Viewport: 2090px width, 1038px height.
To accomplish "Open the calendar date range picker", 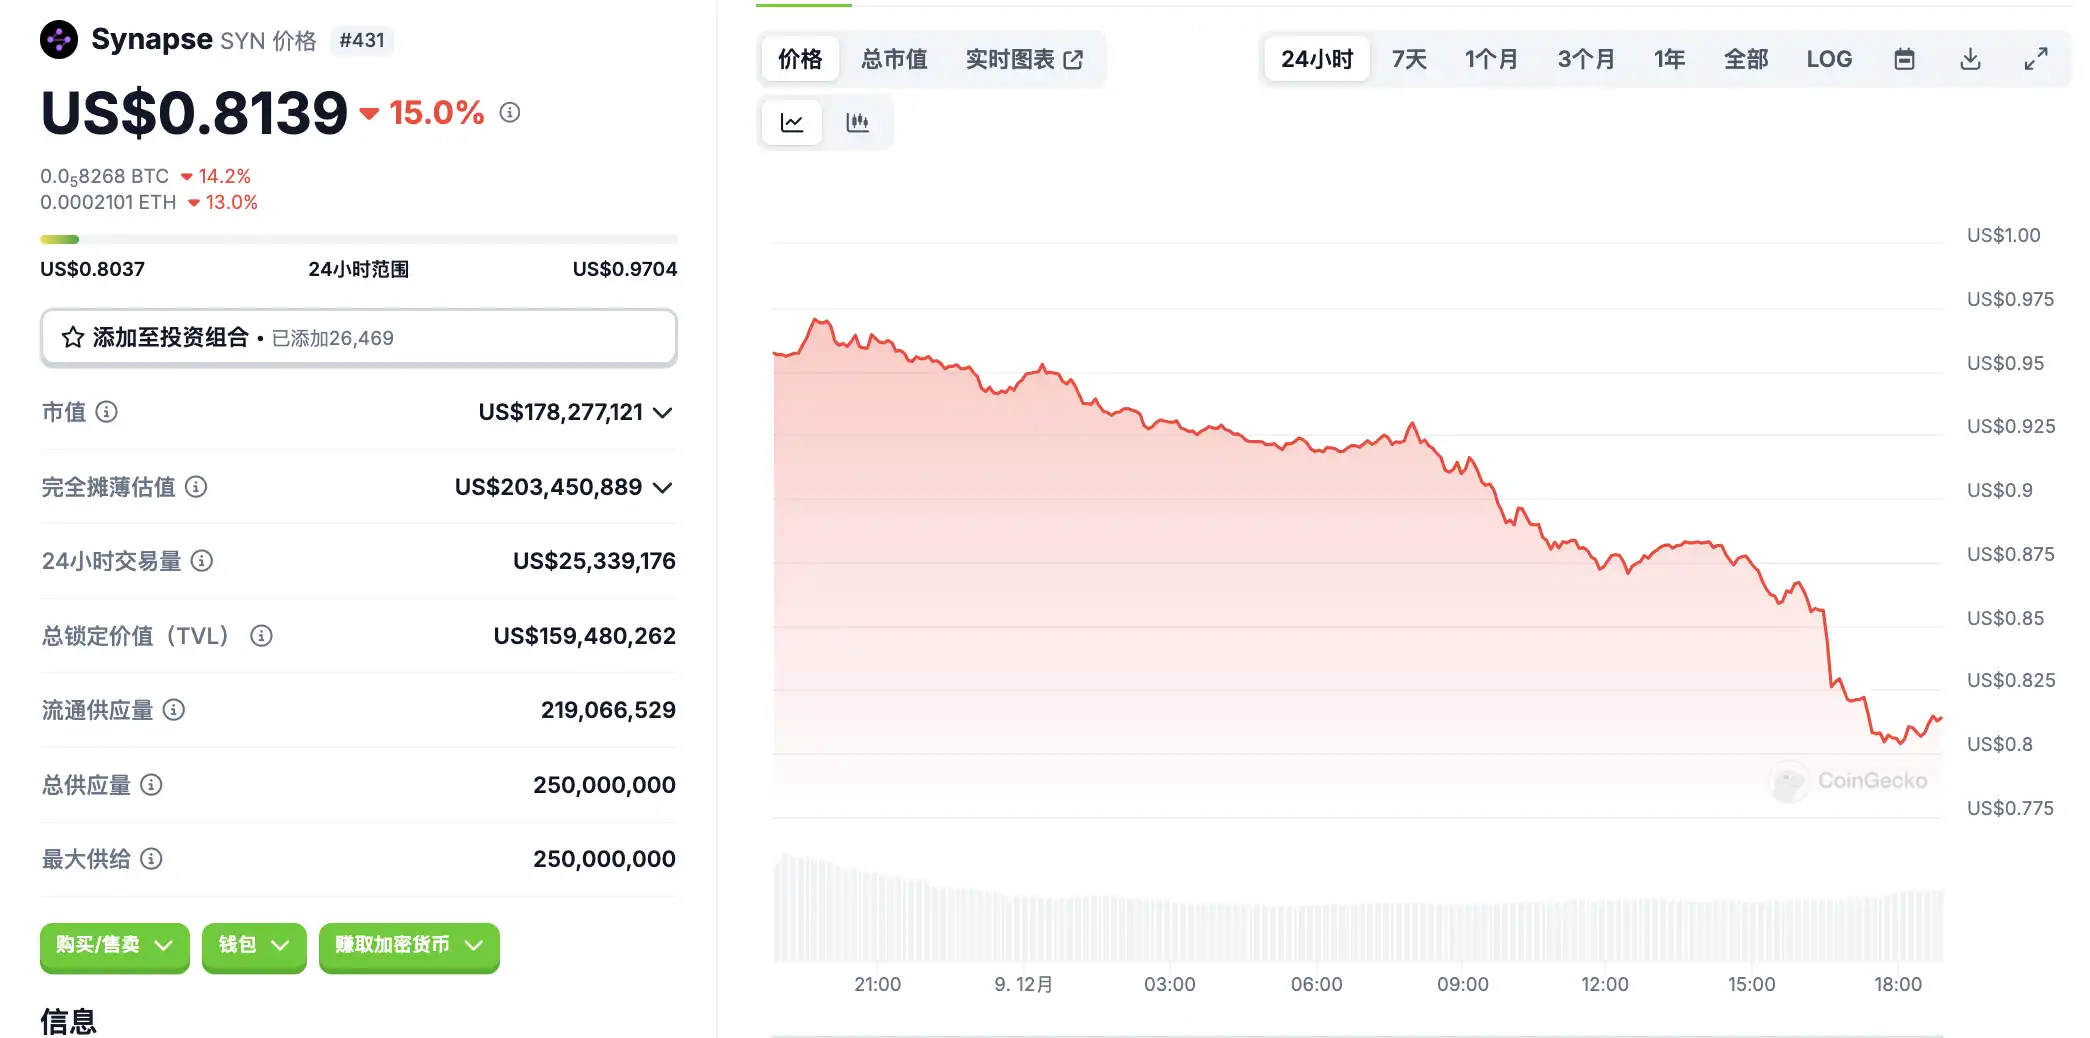I will [x=1904, y=59].
